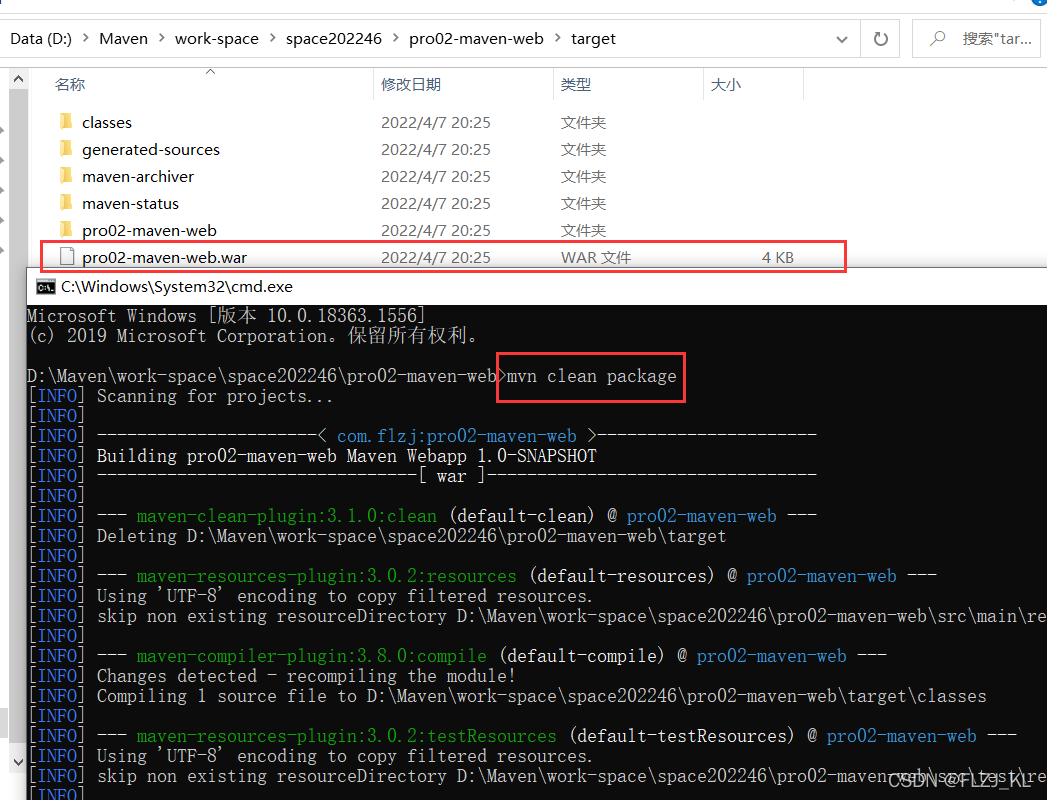Expand the chevron after space202246 breadcrumb

pyautogui.click(x=395, y=39)
